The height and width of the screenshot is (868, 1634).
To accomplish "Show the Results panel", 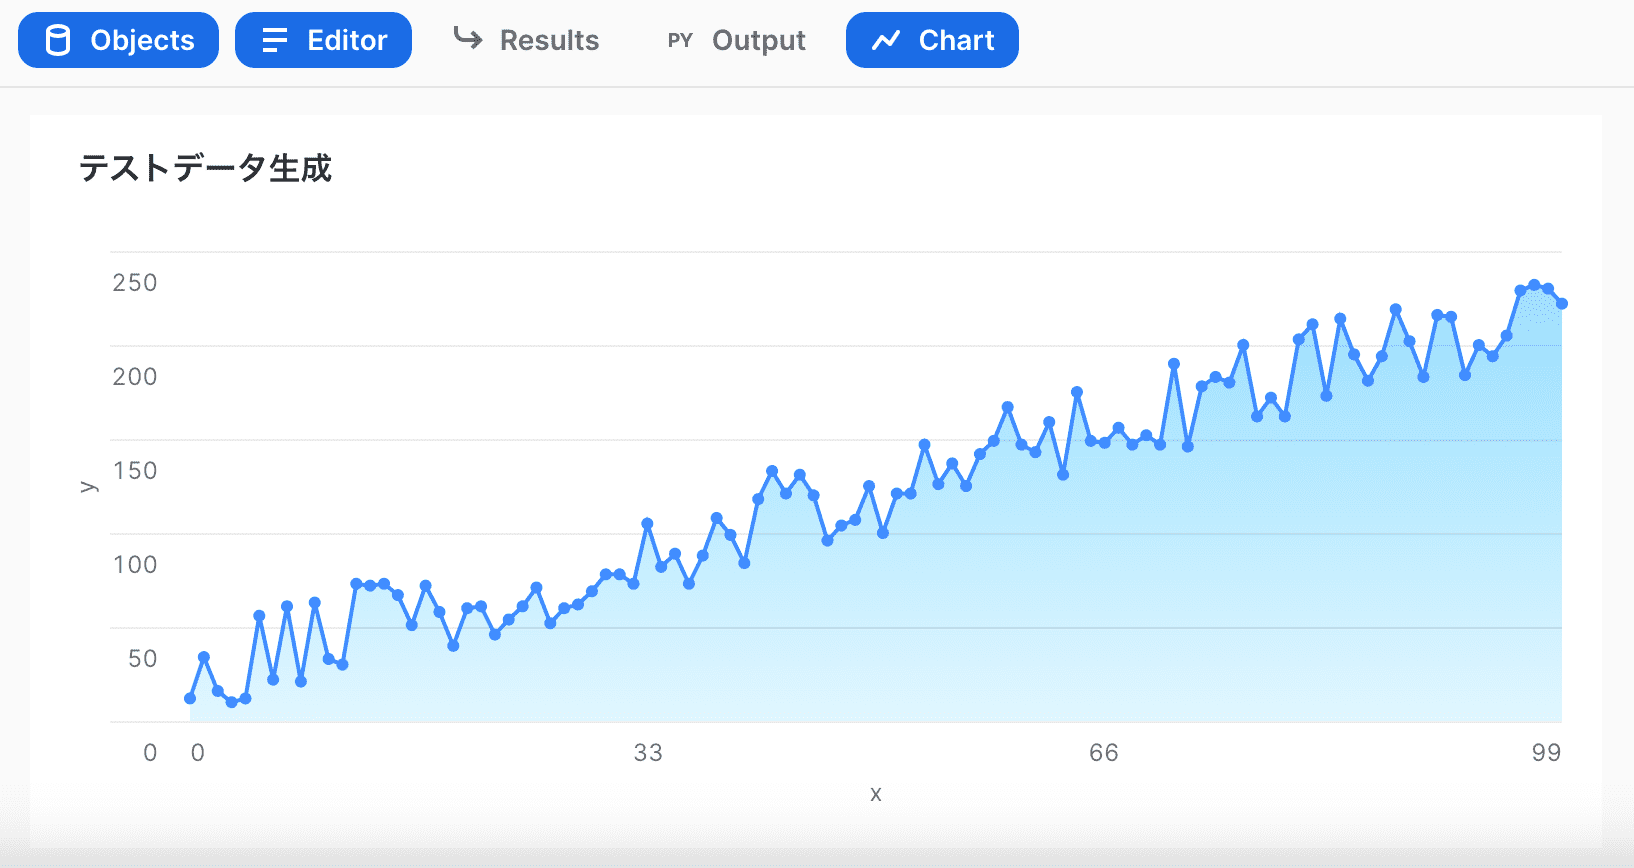I will tap(549, 41).
